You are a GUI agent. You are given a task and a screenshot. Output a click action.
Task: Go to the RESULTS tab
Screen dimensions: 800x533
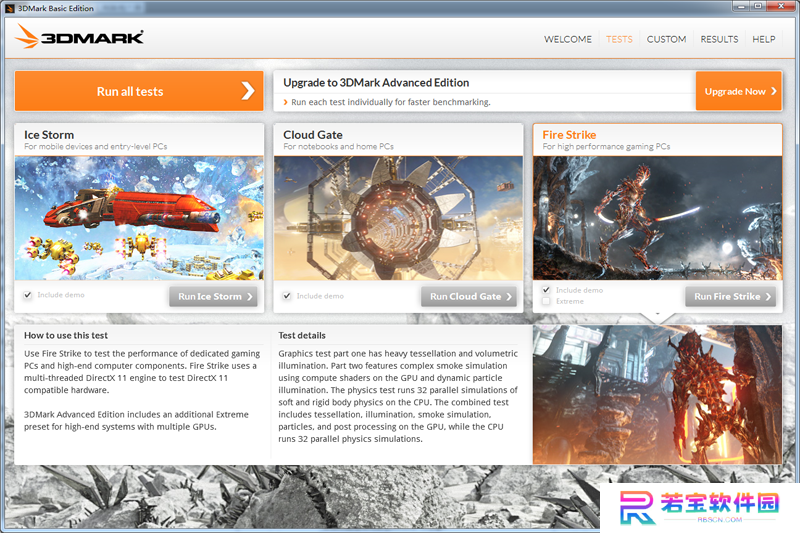tap(719, 39)
